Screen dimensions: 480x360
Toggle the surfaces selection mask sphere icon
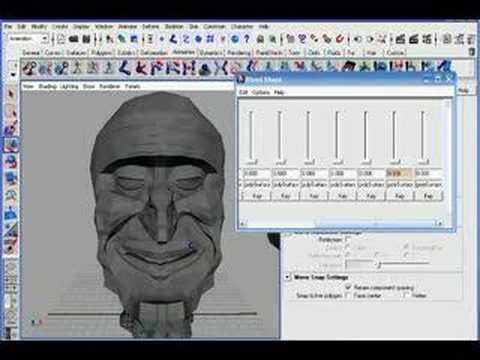[x=198, y=39]
